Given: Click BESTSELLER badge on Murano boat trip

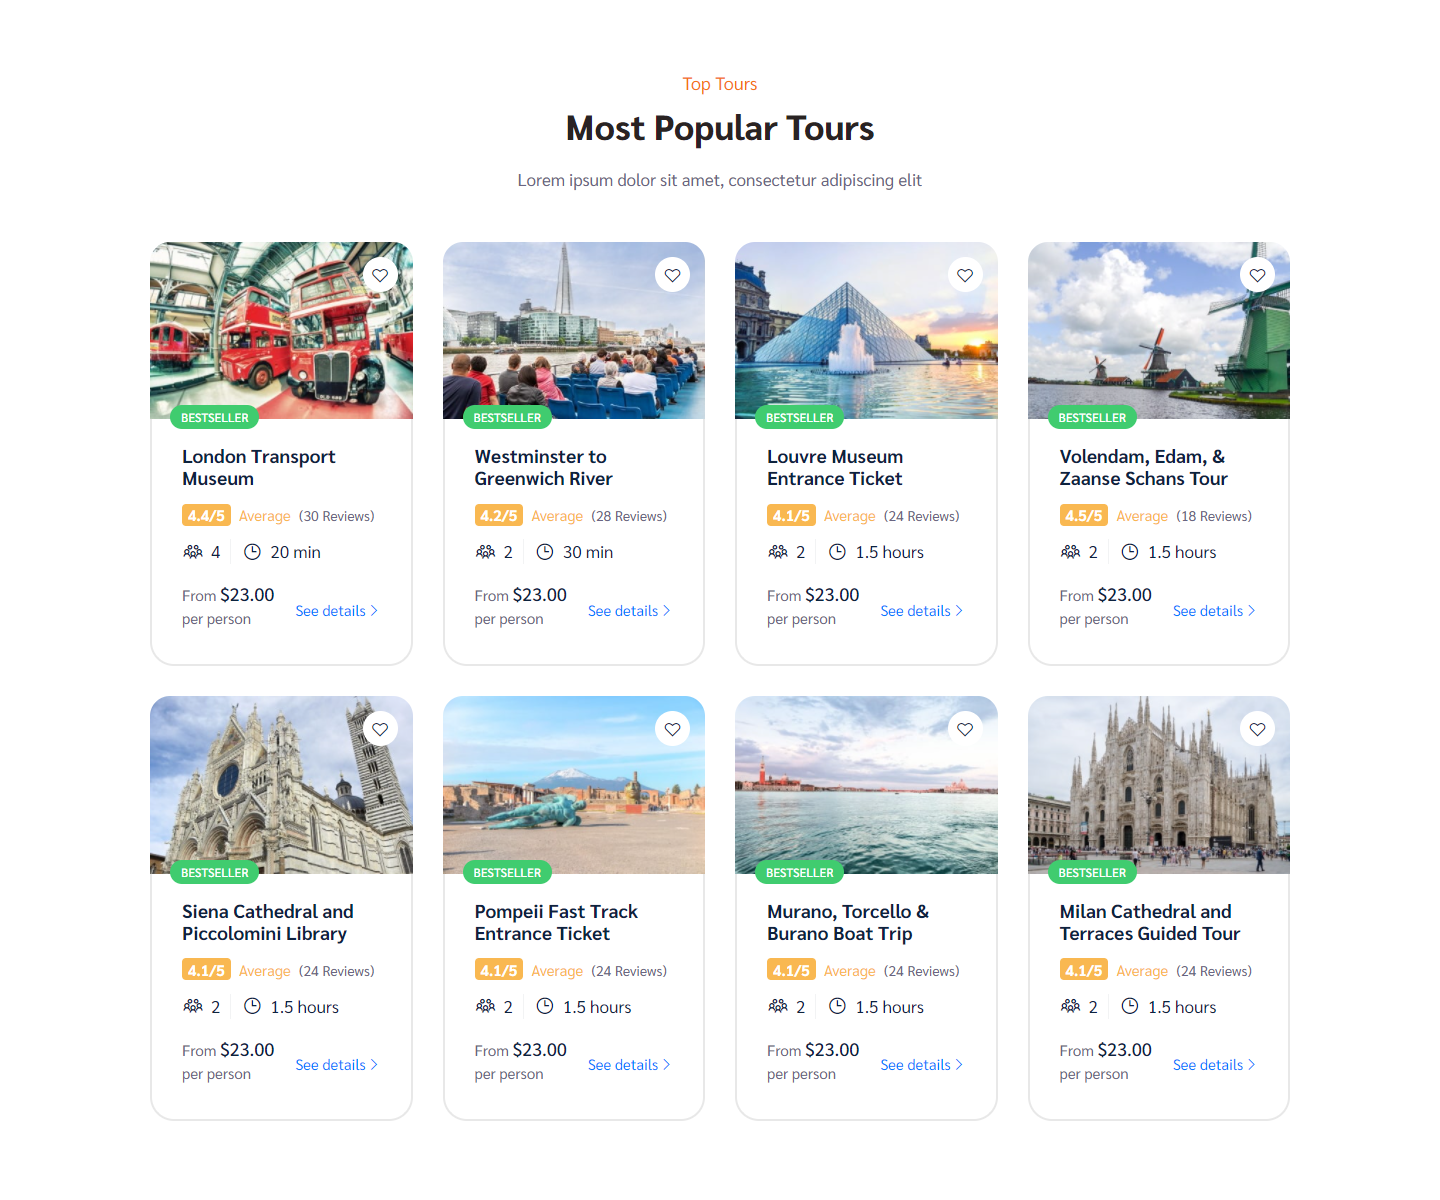Looking at the screenshot, I should pos(800,873).
